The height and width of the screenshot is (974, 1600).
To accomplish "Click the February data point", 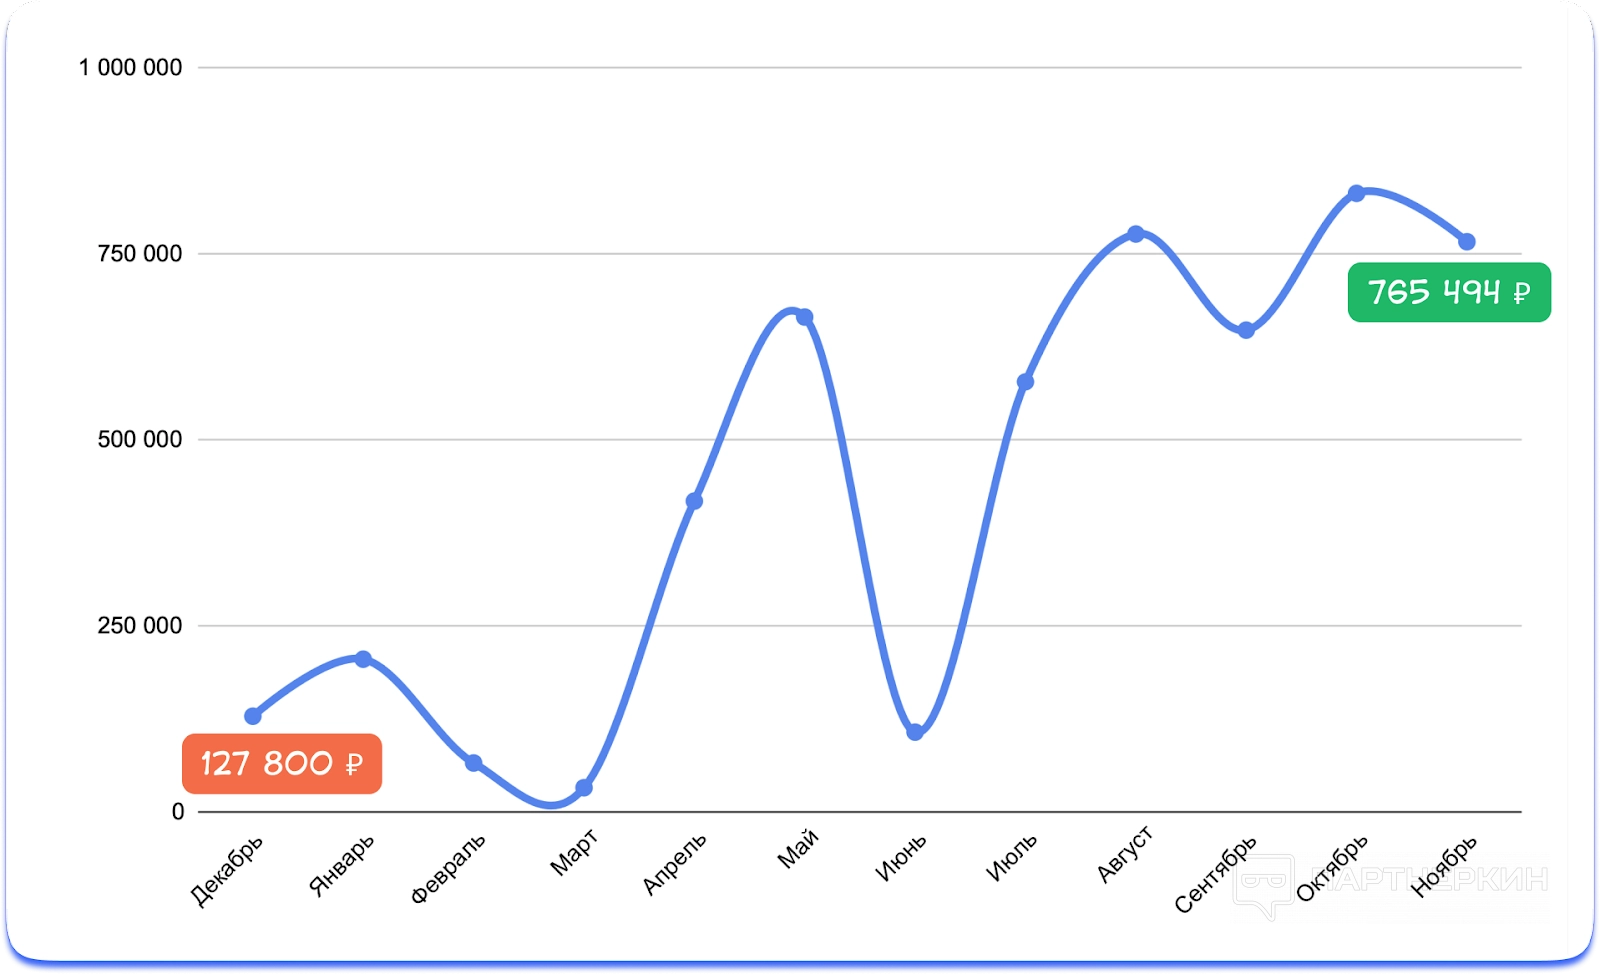I will (474, 763).
